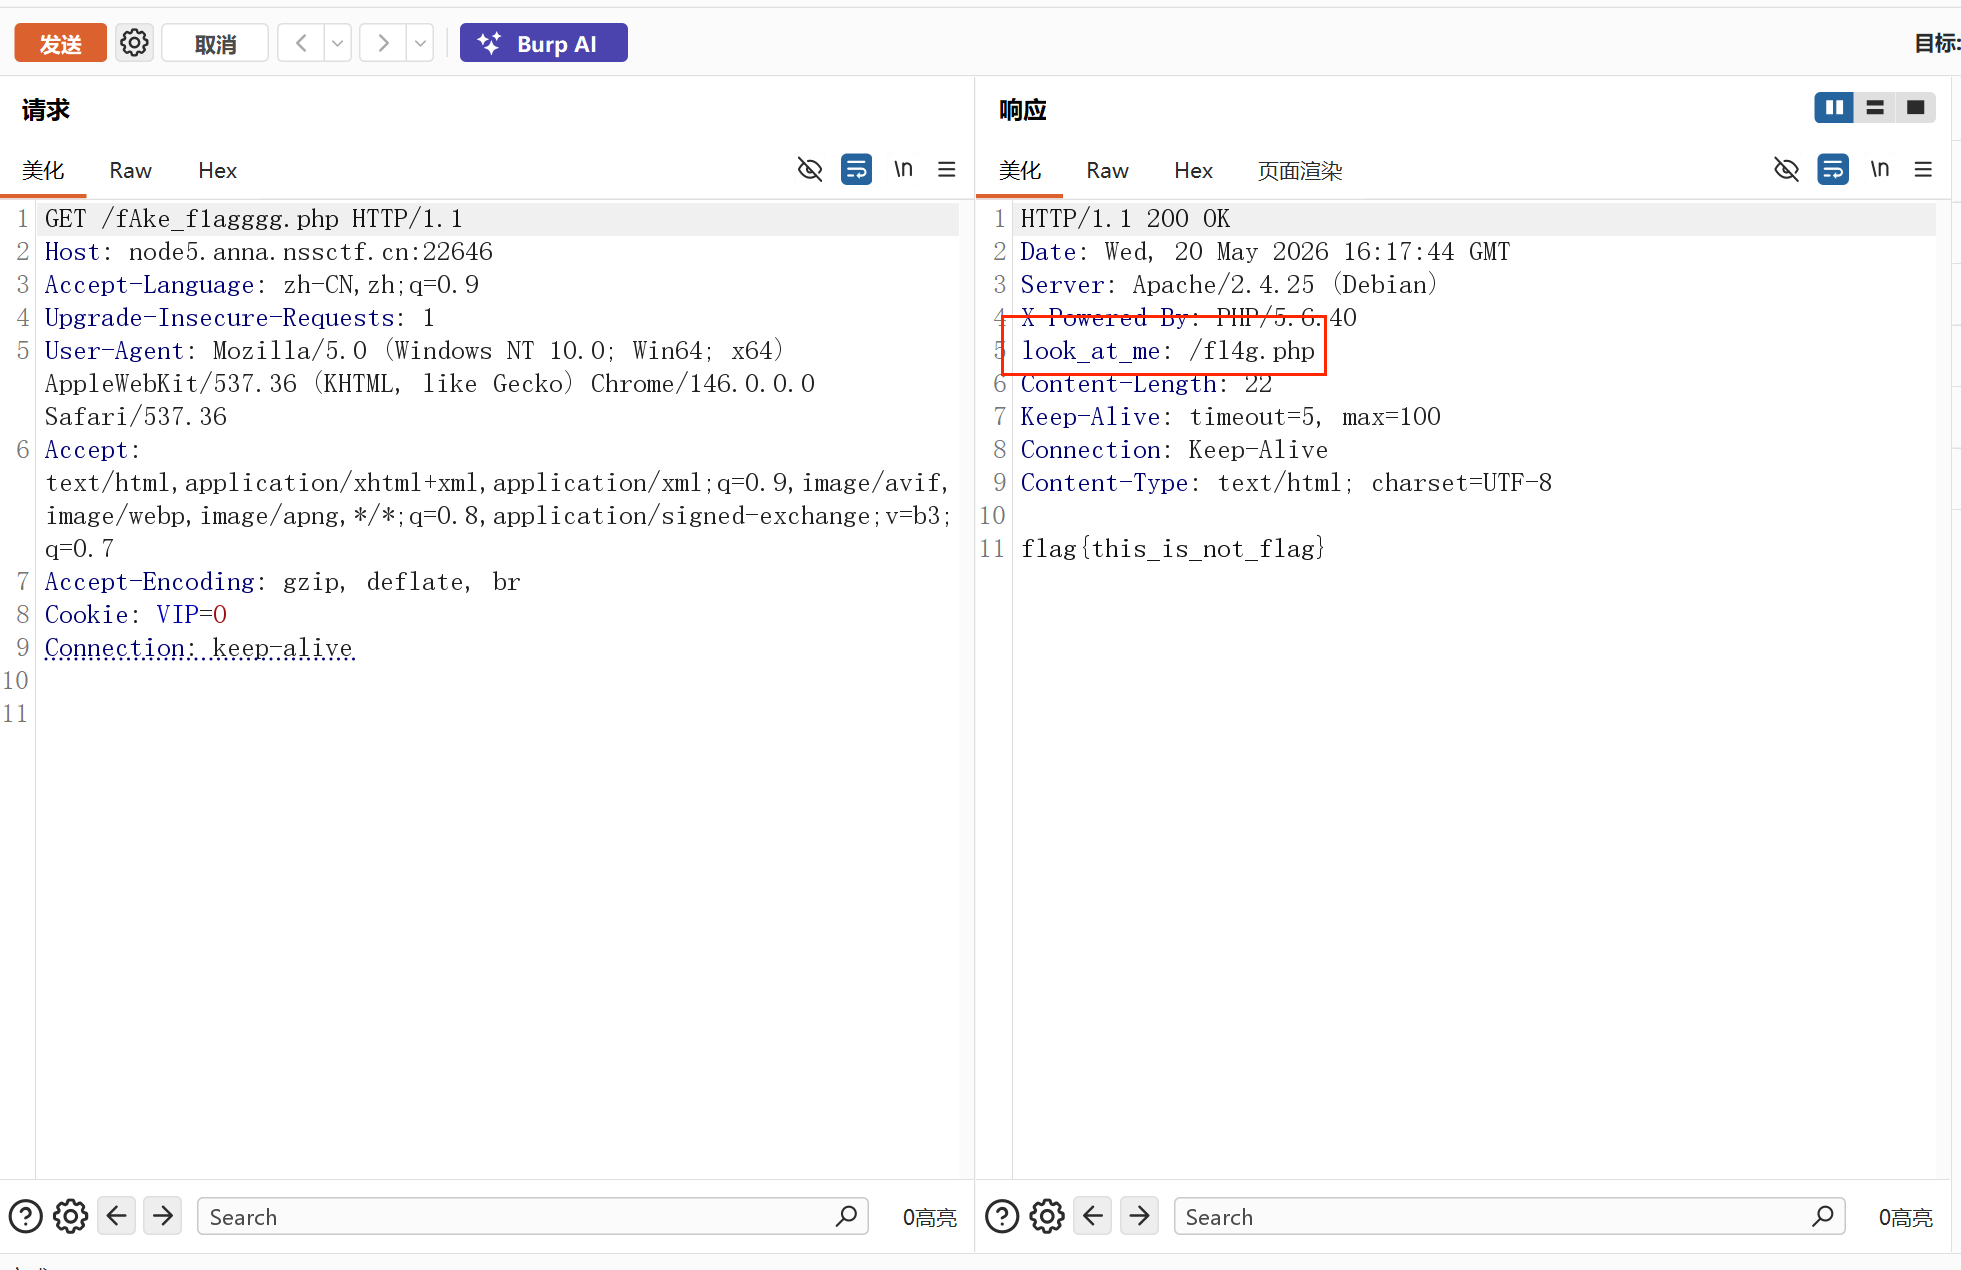
Task: Expand the back history dropdown arrow
Action: coord(338,43)
